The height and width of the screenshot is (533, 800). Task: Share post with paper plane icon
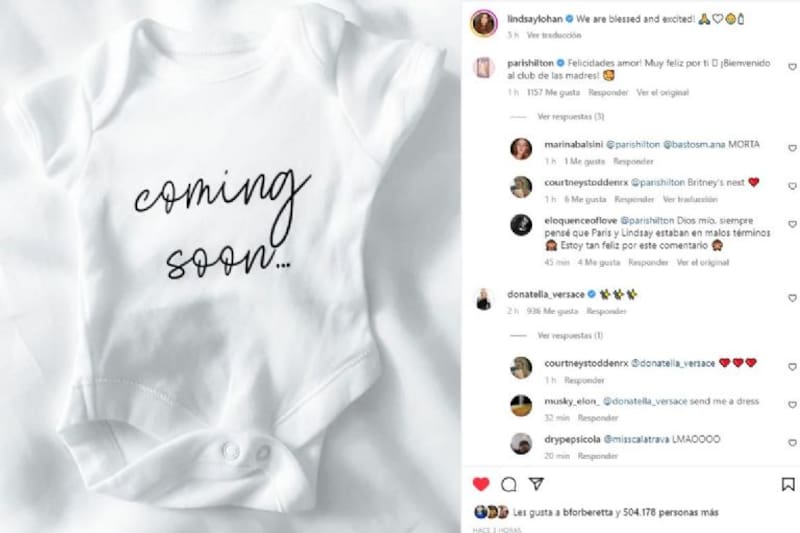click(536, 484)
